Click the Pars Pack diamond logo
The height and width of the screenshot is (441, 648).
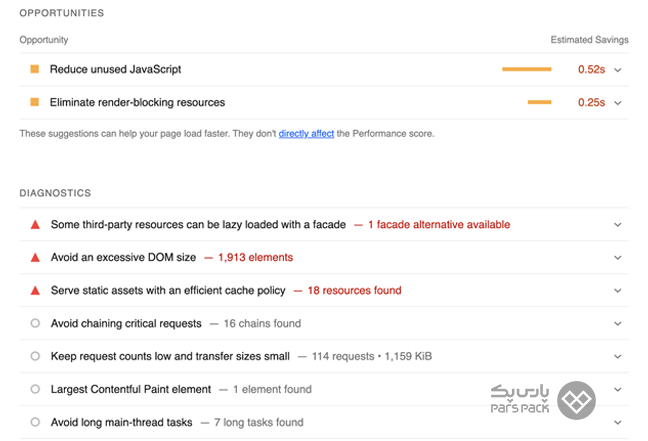pos(576,400)
